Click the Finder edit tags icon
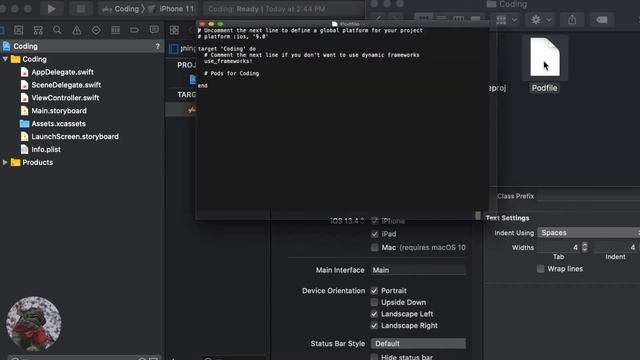The width and height of the screenshot is (640, 360). coord(602,20)
